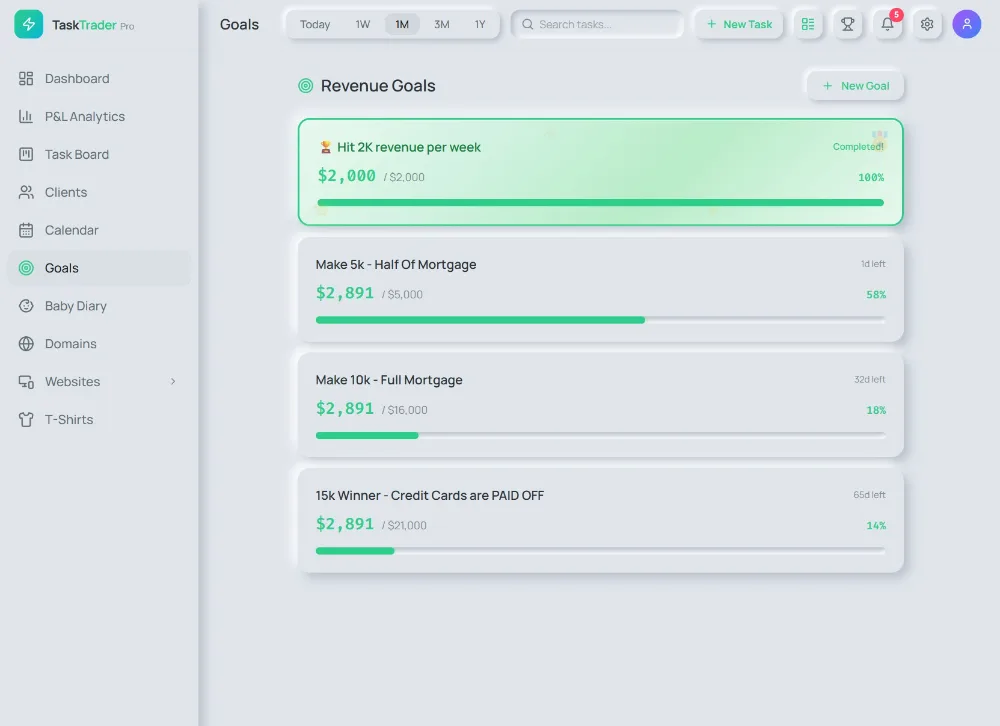Open the notifications bell icon

pos(887,24)
